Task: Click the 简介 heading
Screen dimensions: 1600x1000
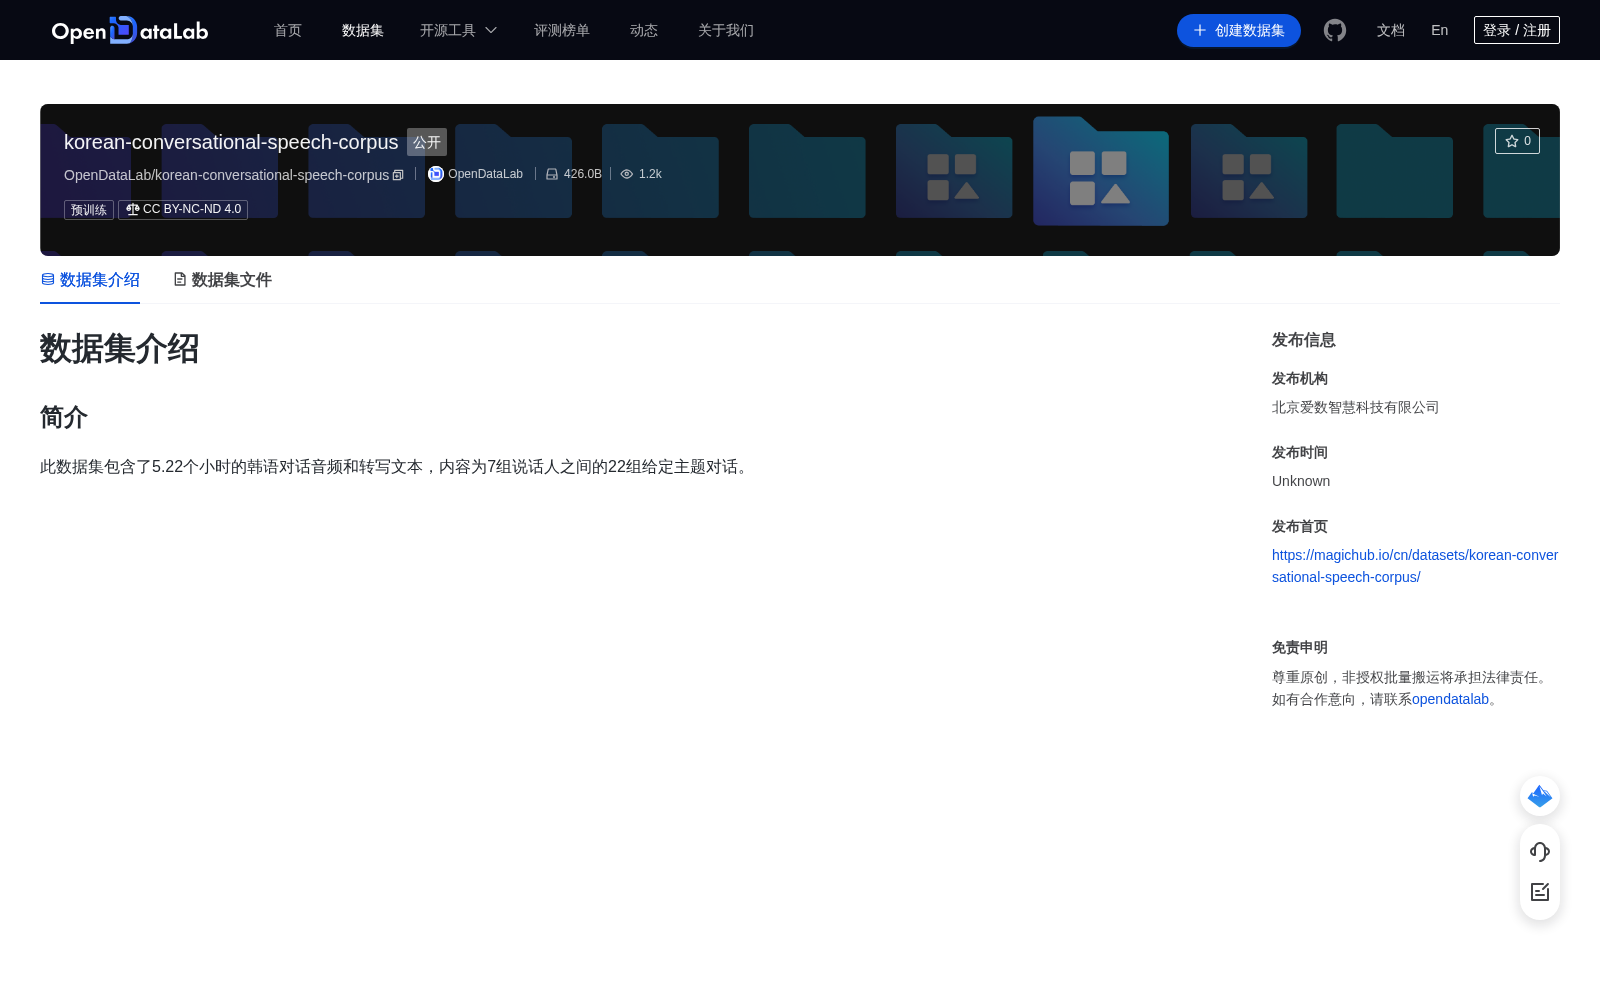Action: coord(64,417)
